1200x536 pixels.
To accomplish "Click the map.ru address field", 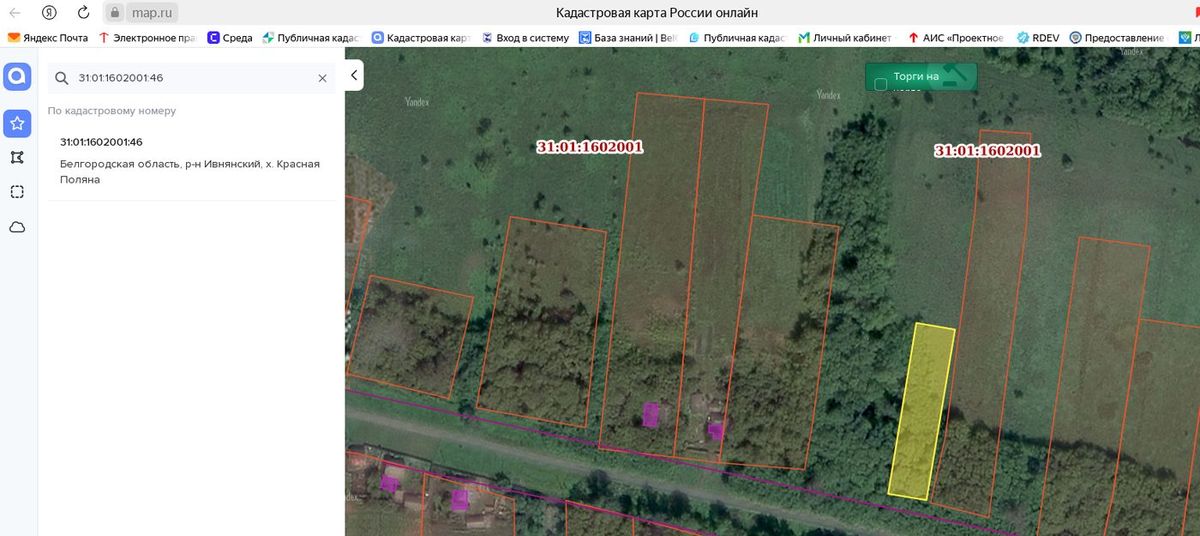I will point(153,13).
